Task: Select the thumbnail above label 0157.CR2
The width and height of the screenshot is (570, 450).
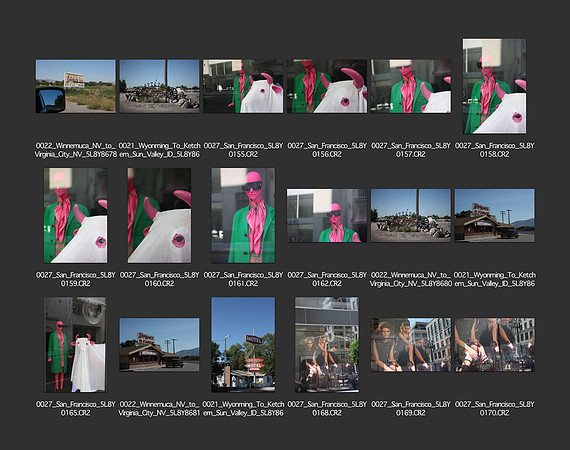Action: pyautogui.click(x=411, y=86)
